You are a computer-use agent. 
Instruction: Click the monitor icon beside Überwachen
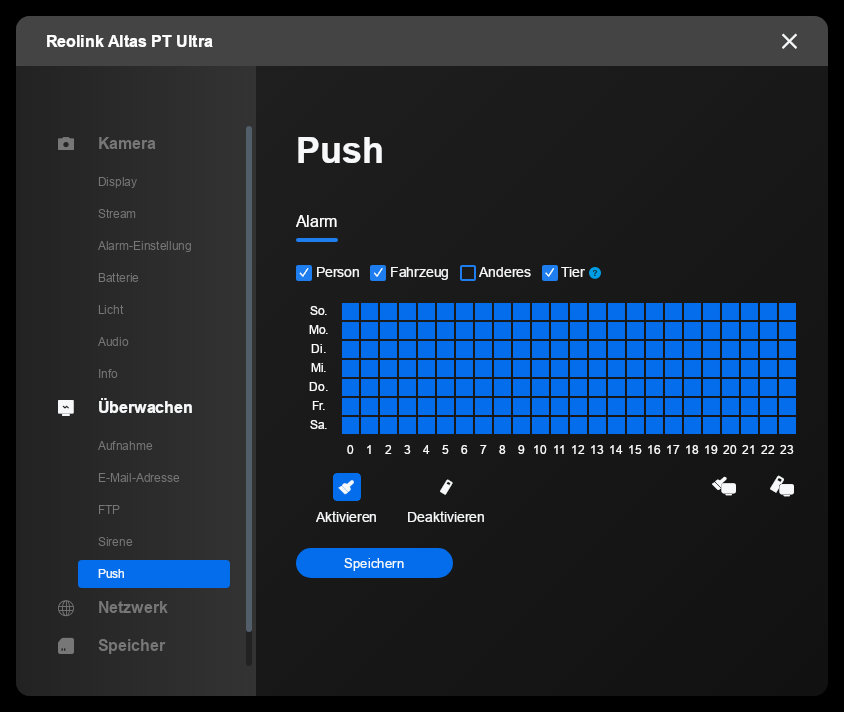[66, 407]
